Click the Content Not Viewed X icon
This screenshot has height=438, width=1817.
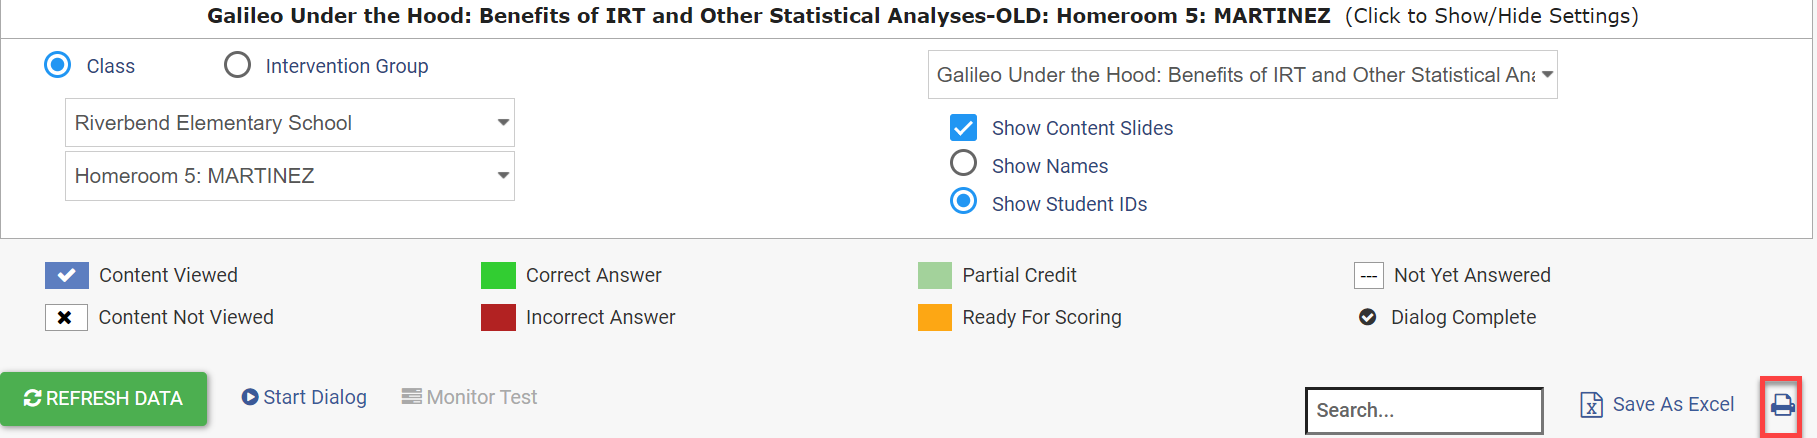pos(66,317)
